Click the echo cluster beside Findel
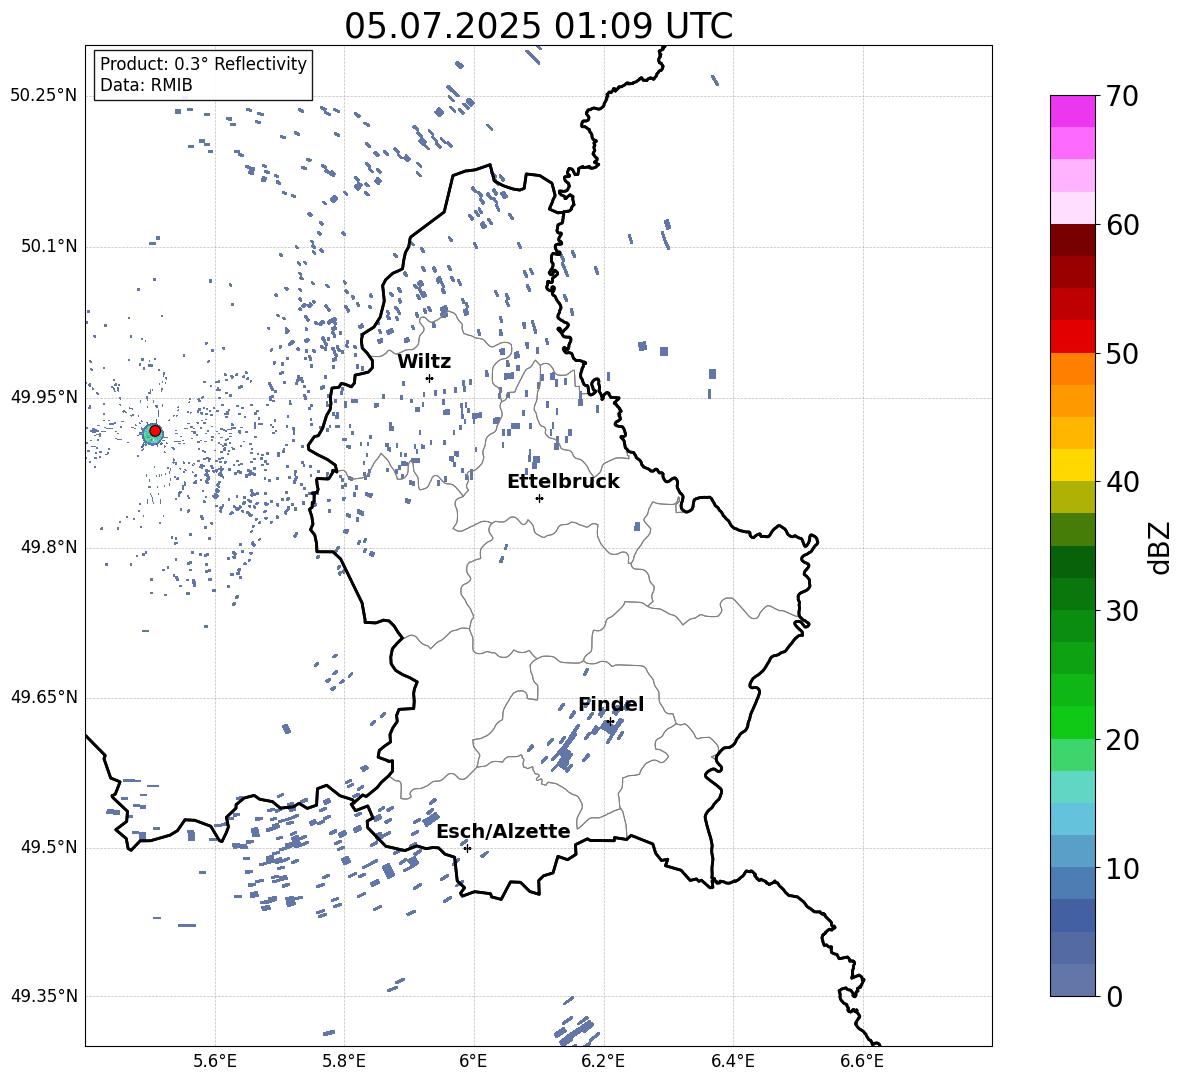1184x1081 pixels. point(612,729)
